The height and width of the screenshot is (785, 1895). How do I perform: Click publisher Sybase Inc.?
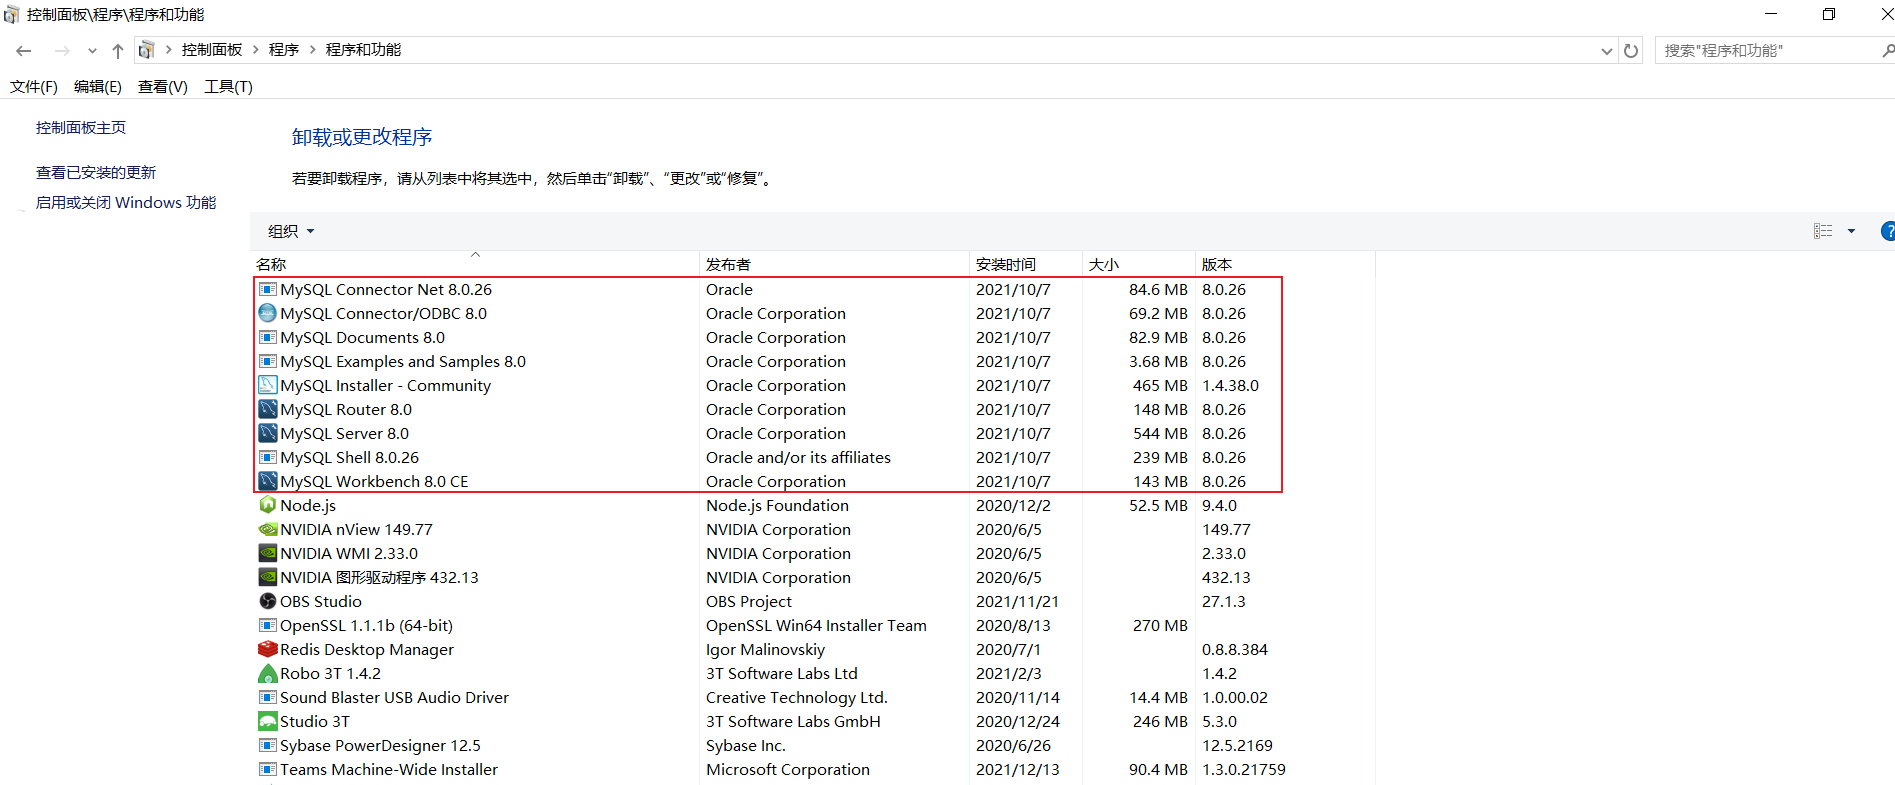(x=746, y=745)
